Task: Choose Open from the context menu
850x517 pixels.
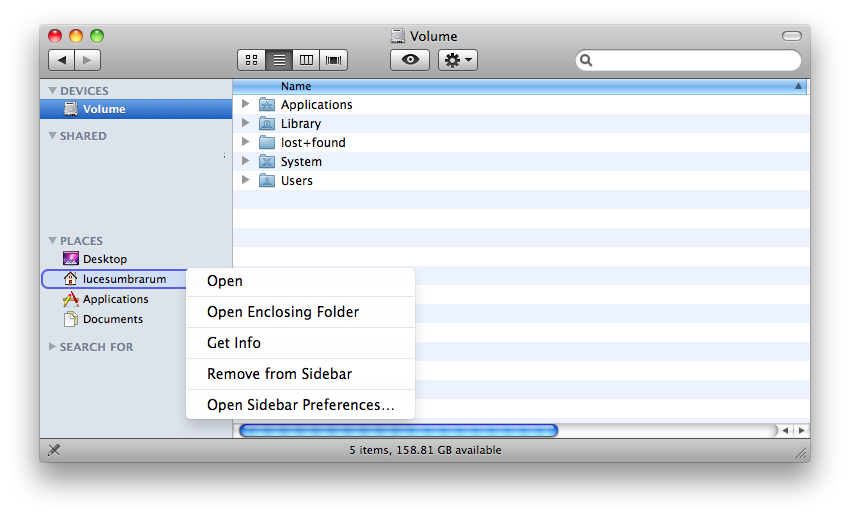Action: point(300,281)
